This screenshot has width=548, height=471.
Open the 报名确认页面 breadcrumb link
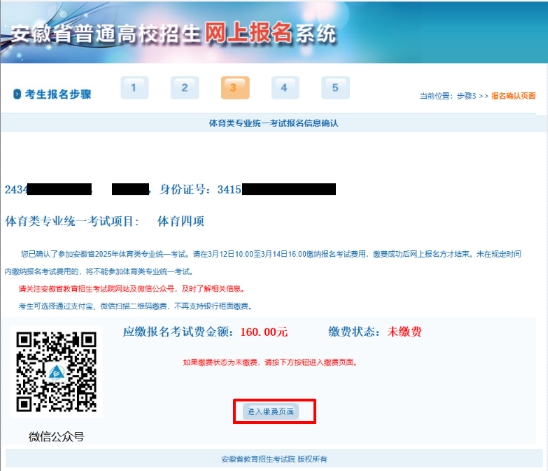click(x=513, y=96)
